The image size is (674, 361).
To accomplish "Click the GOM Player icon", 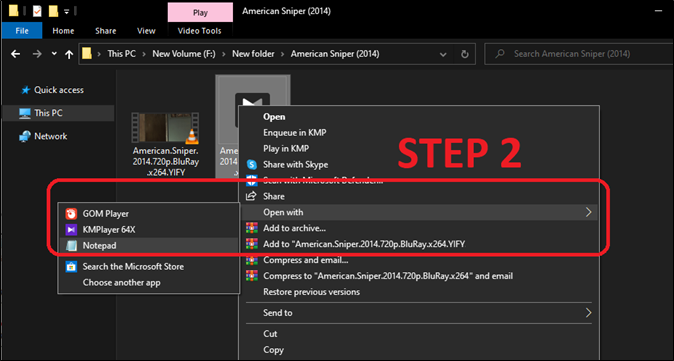I will click(x=70, y=214).
